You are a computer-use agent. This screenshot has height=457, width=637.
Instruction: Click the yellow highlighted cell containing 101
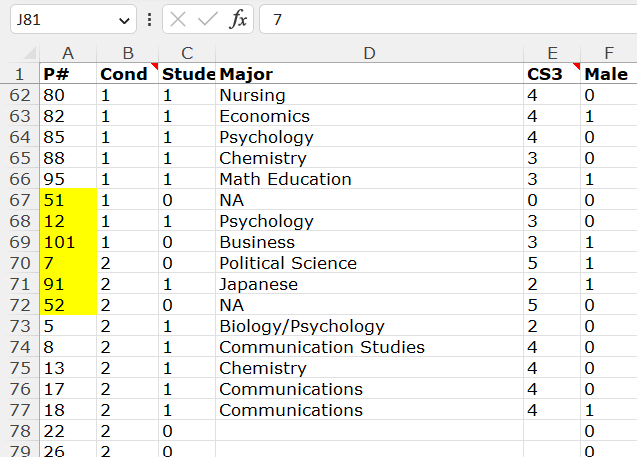[68, 242]
